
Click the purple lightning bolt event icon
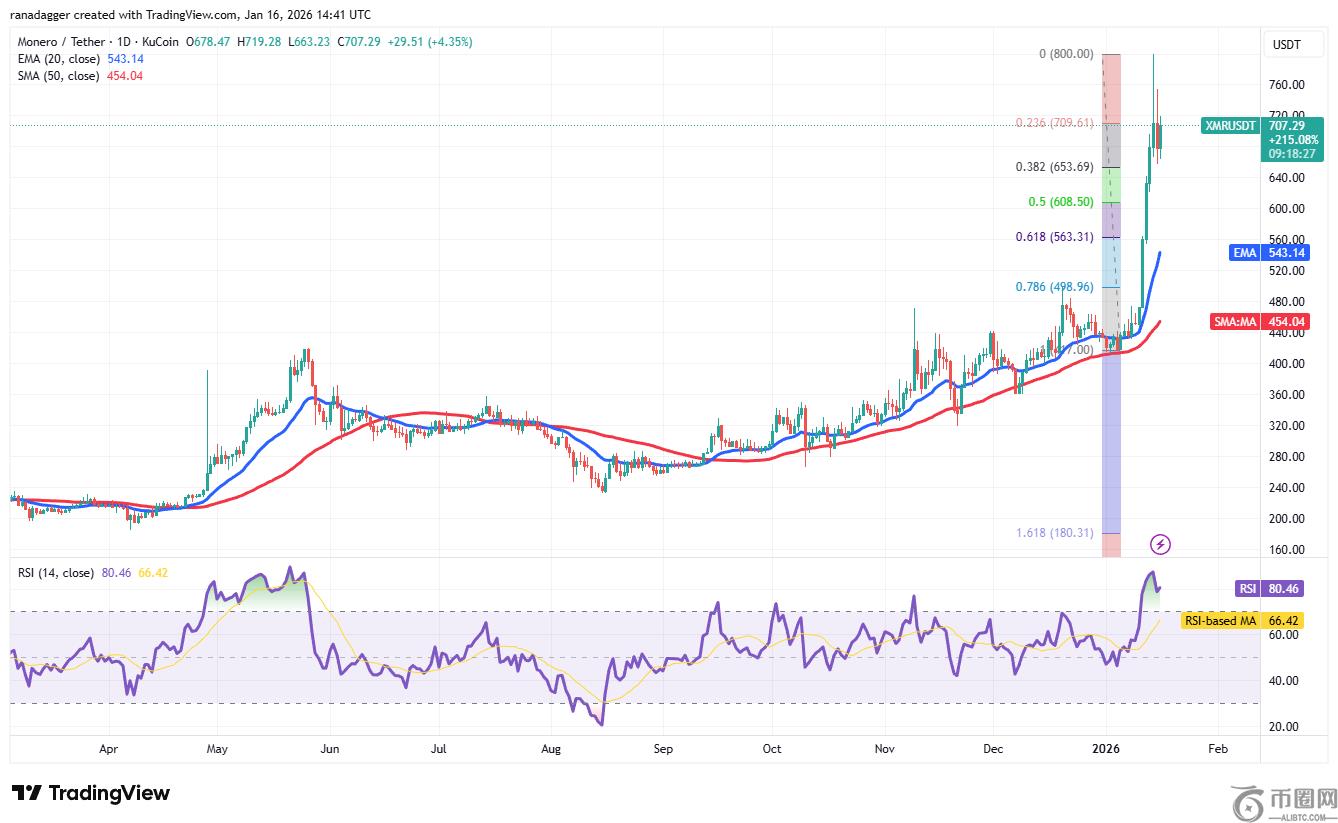(1160, 544)
